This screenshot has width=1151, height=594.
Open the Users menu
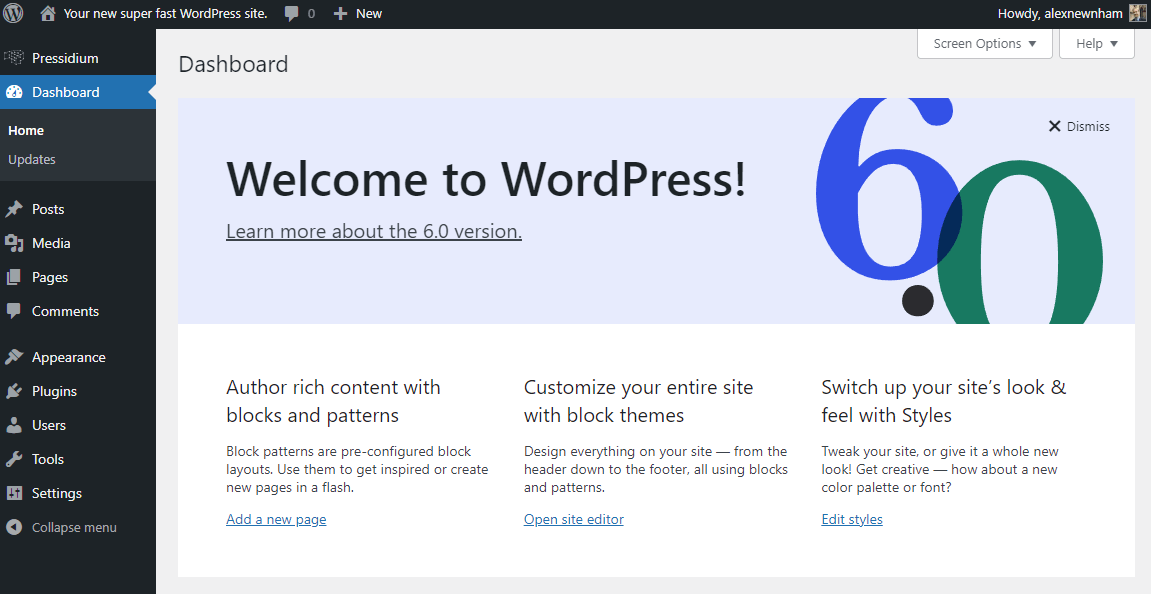tap(78, 425)
